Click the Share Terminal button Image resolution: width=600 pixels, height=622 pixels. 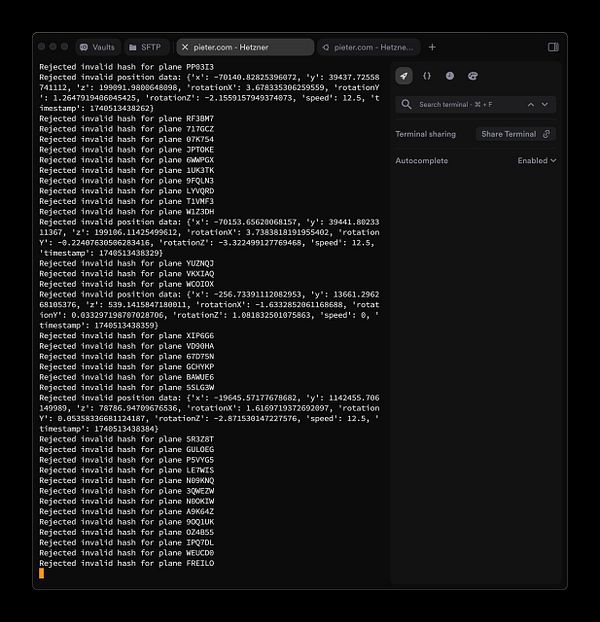(x=515, y=134)
